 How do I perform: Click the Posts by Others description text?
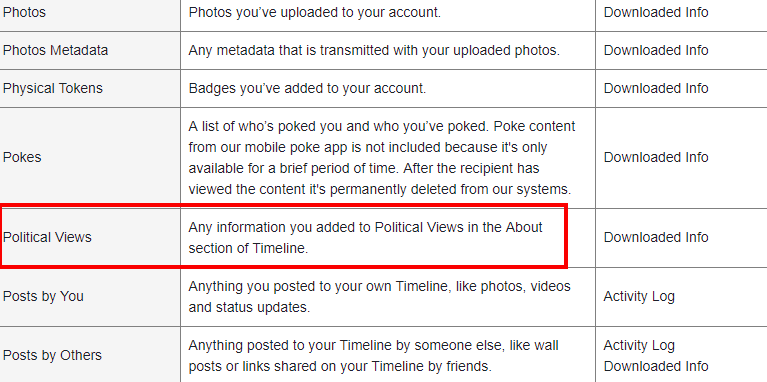373,356
